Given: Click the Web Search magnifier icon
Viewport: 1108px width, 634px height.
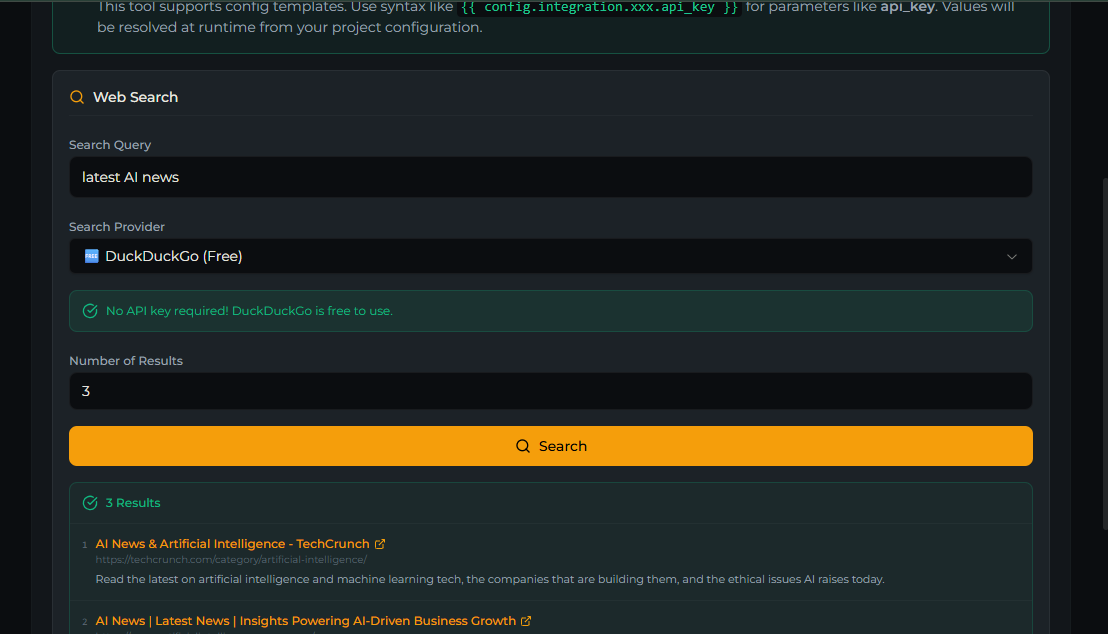Looking at the screenshot, I should point(77,97).
